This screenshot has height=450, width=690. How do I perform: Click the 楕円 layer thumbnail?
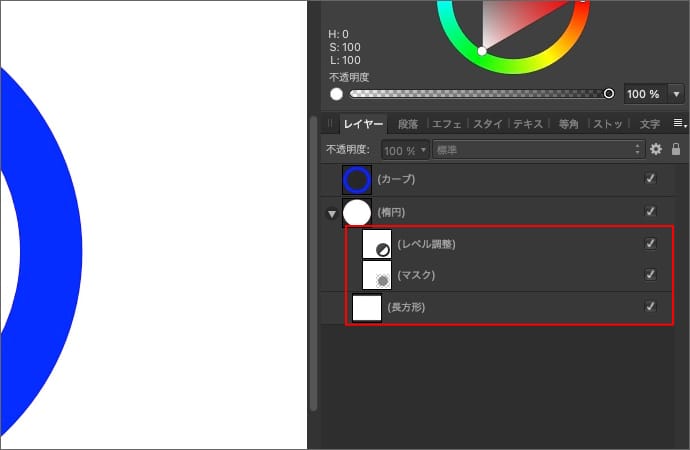[357, 212]
